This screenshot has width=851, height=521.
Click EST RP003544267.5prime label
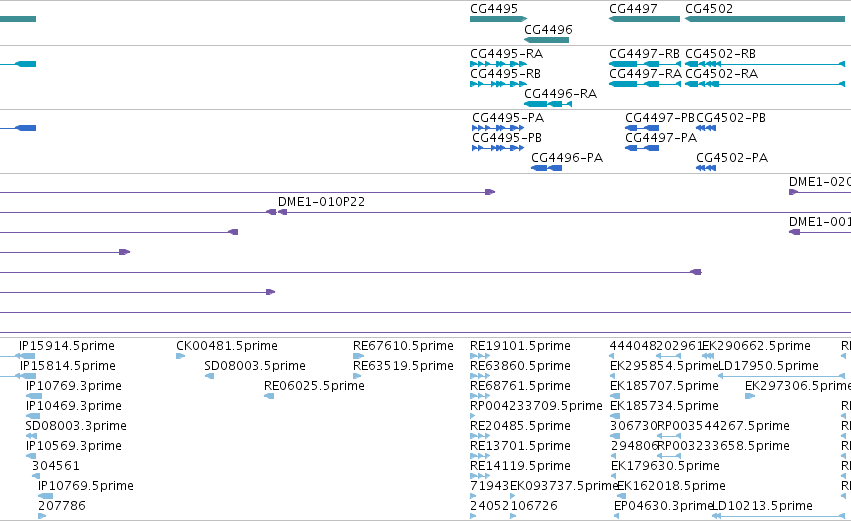[723, 426]
